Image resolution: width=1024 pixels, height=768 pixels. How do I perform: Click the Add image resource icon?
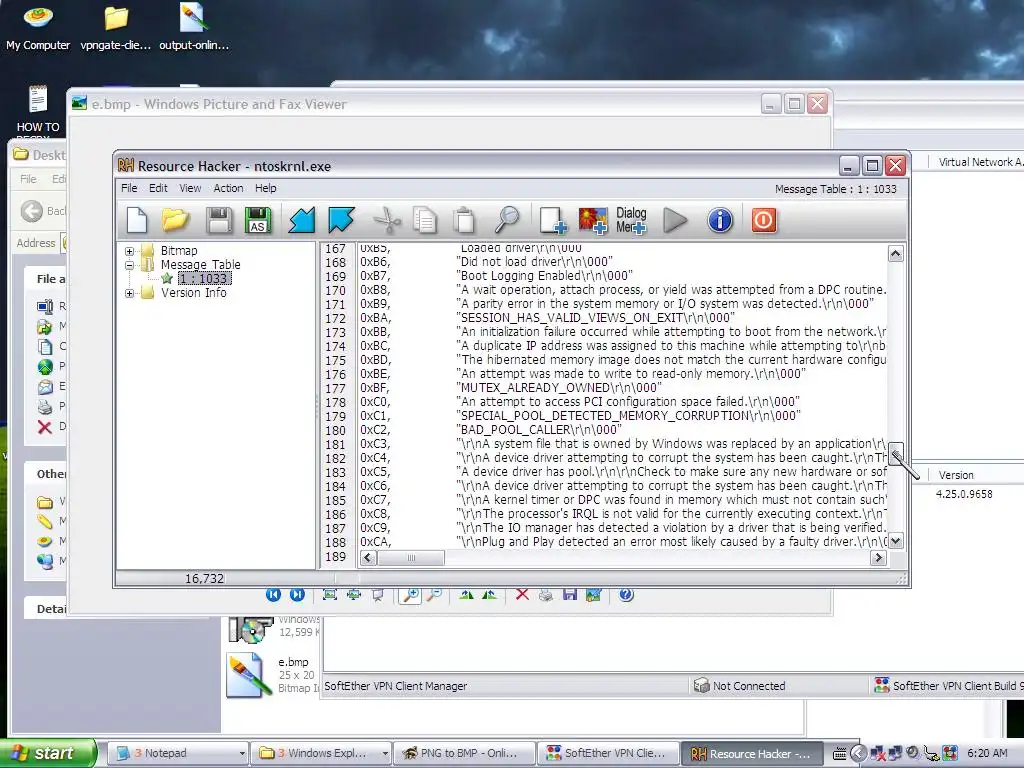(x=593, y=220)
